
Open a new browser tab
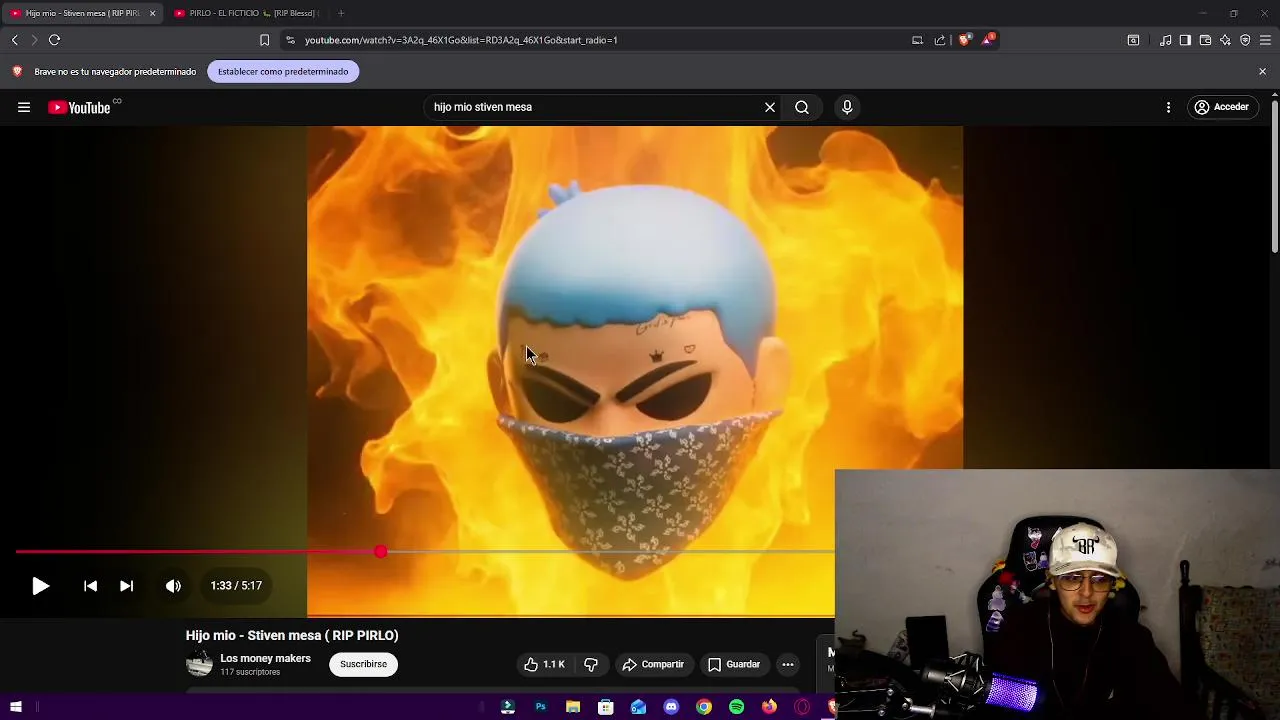point(341,13)
